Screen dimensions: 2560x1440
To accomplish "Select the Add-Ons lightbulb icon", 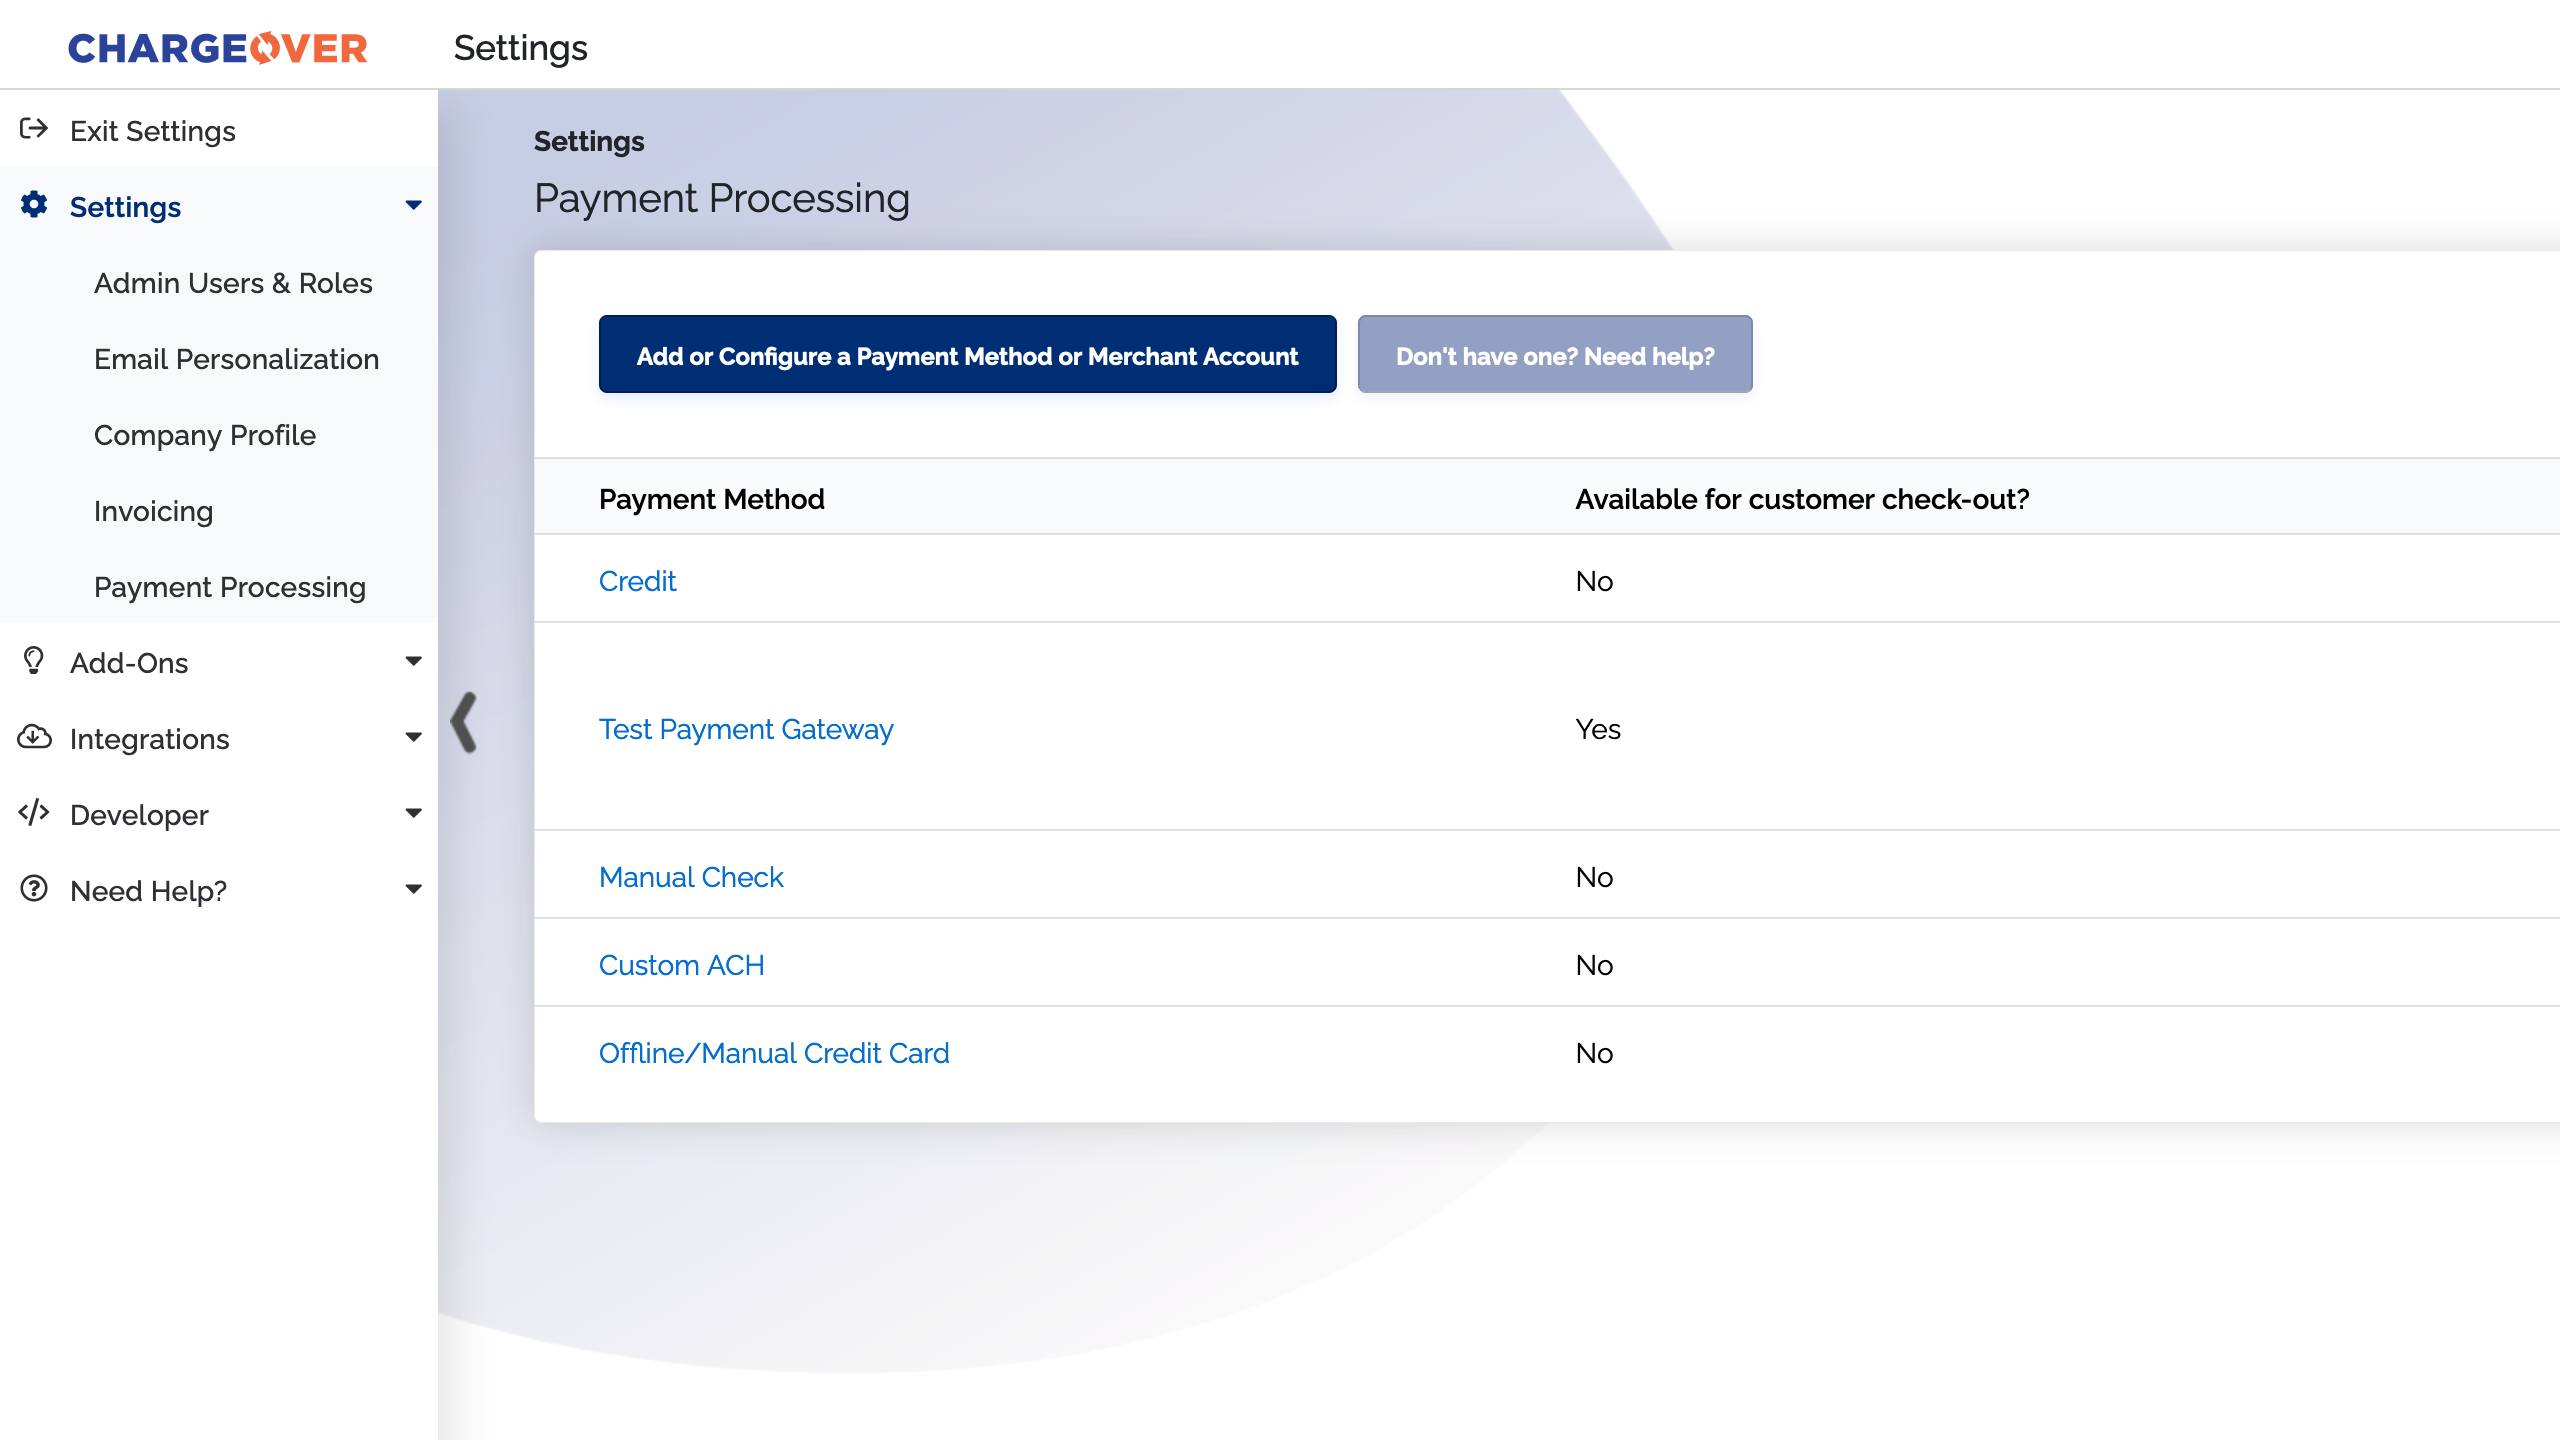I will click(x=34, y=662).
